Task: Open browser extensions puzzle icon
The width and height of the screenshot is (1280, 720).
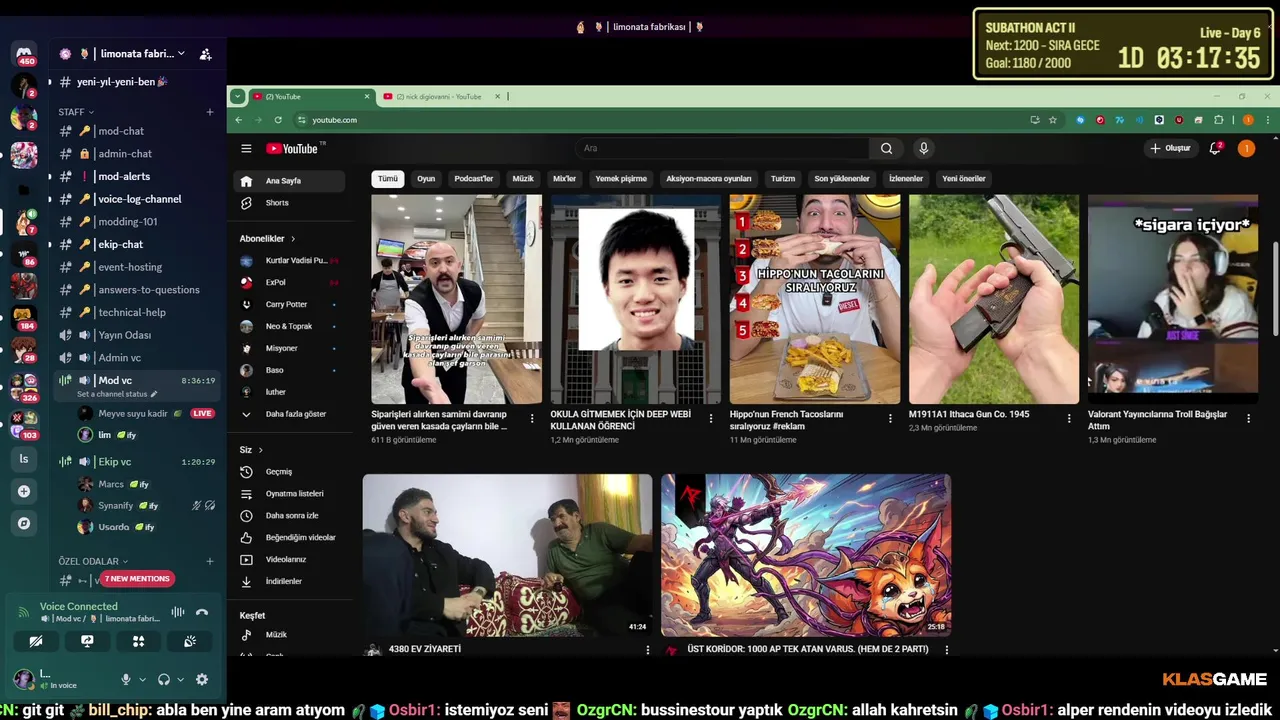Action: point(1218,120)
